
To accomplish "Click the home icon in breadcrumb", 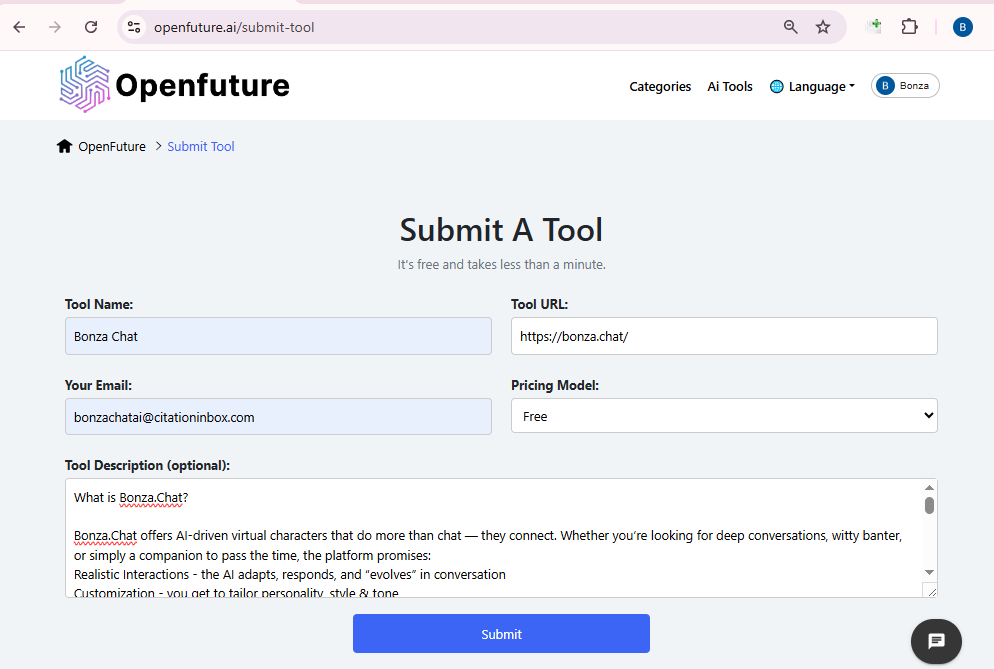I will click(x=65, y=147).
